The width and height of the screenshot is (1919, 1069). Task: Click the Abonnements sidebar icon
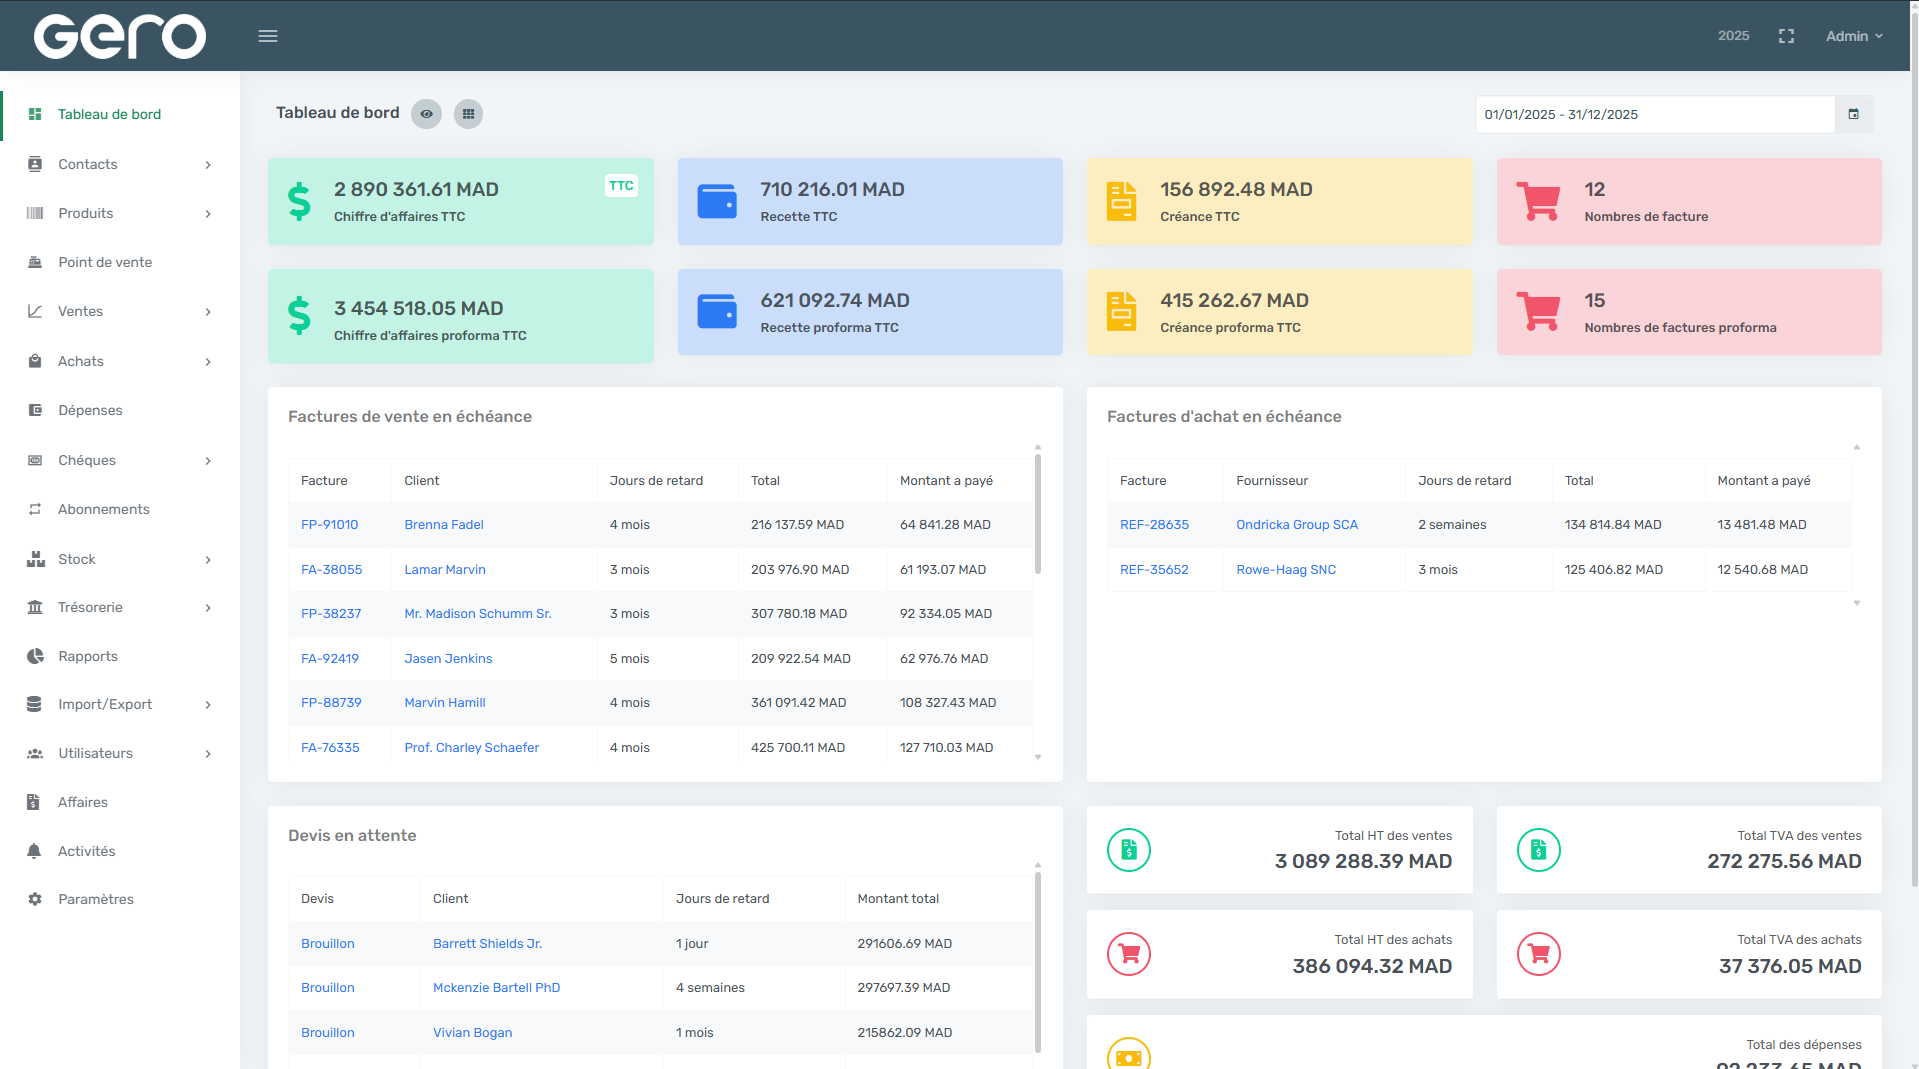(x=34, y=509)
